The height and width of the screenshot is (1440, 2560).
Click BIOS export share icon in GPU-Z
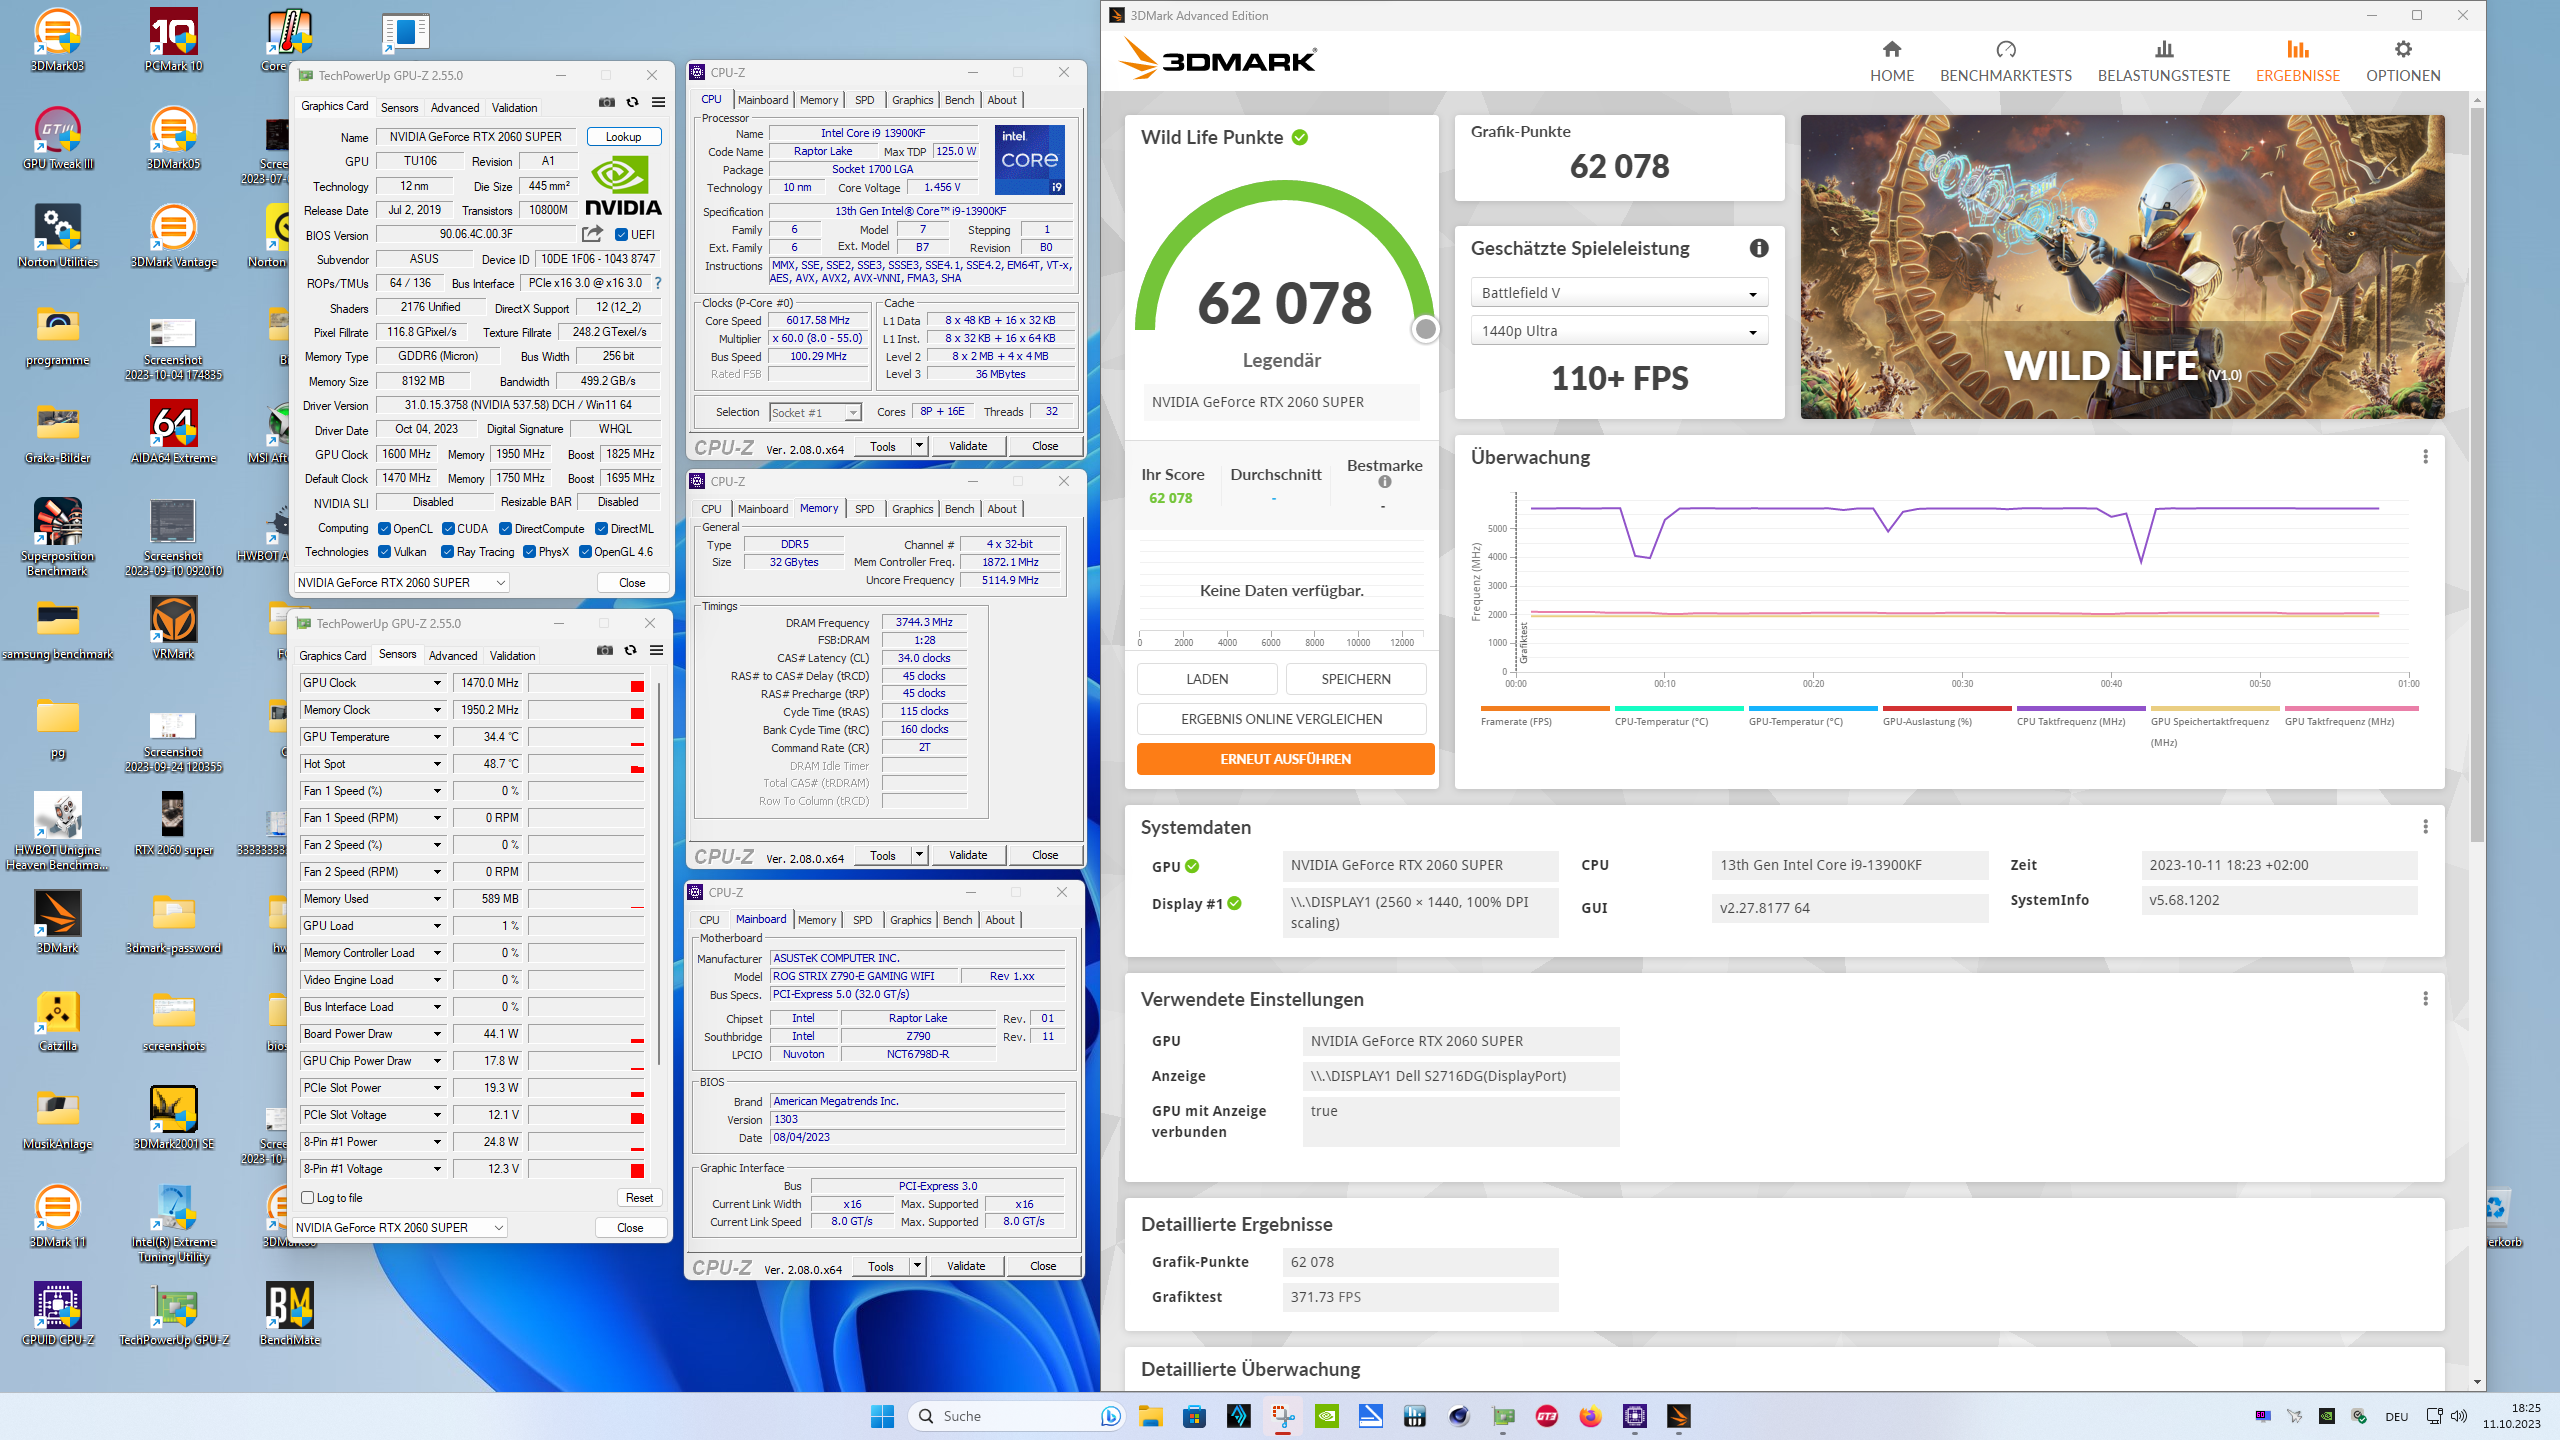coord(592,234)
